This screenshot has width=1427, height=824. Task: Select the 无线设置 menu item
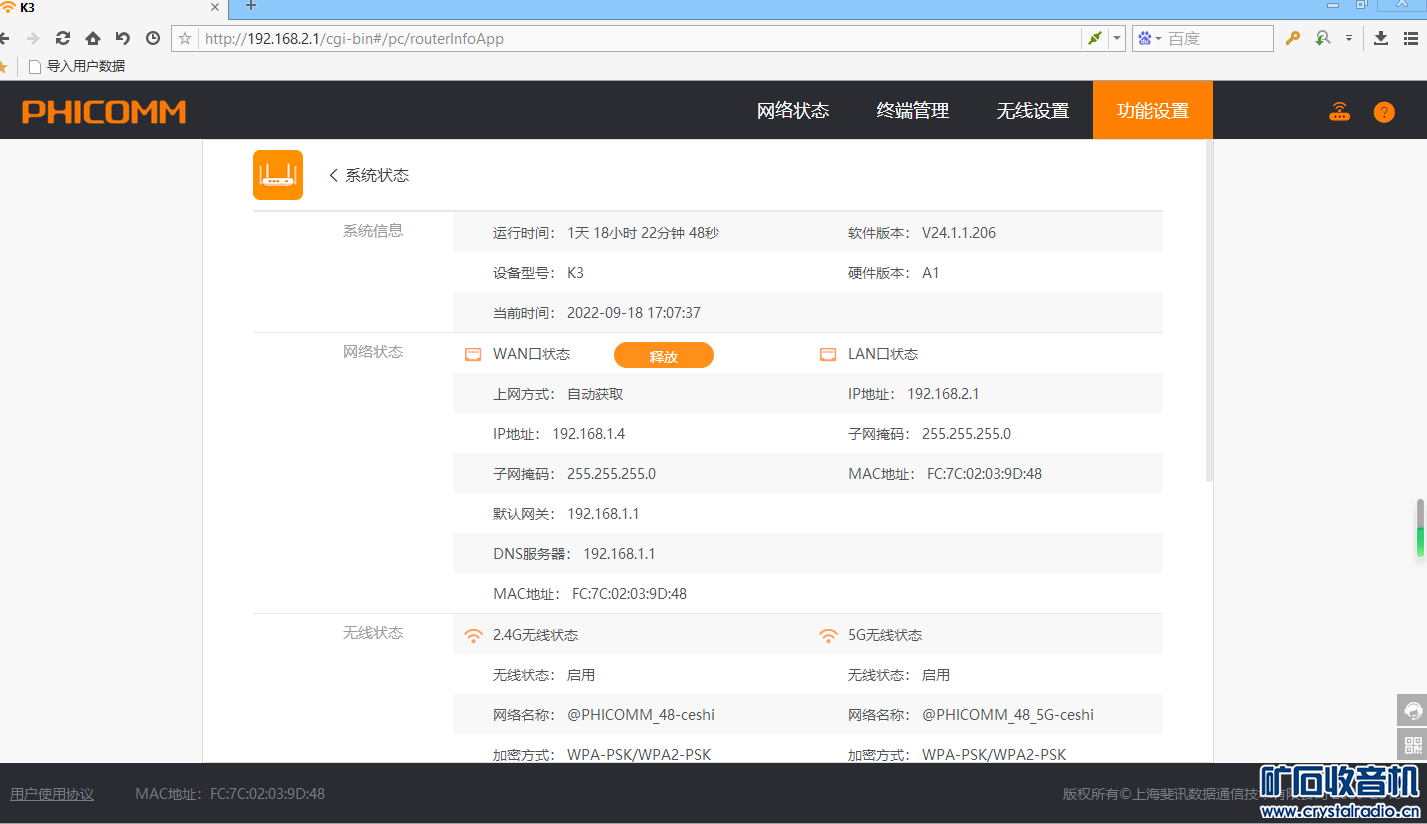point(1033,111)
